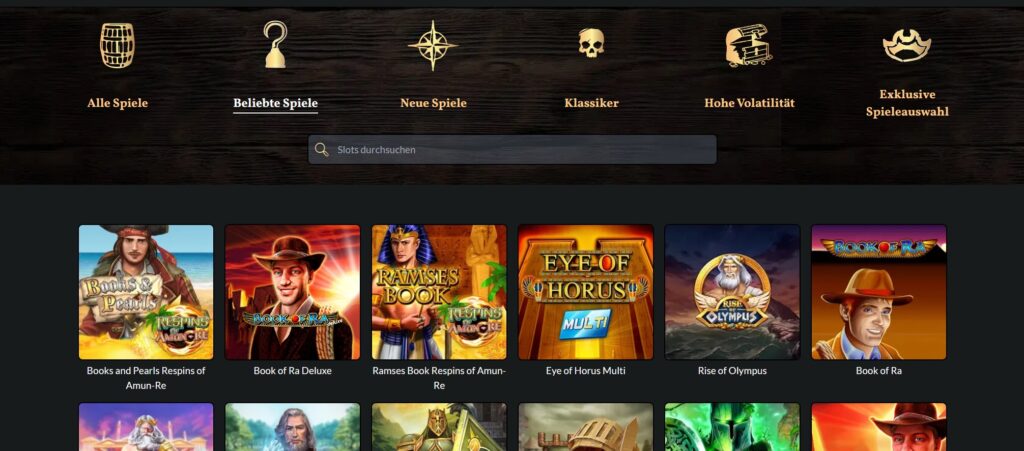Click the pirate hook icon
Viewport: 1024px width, 451px height.
275,44
